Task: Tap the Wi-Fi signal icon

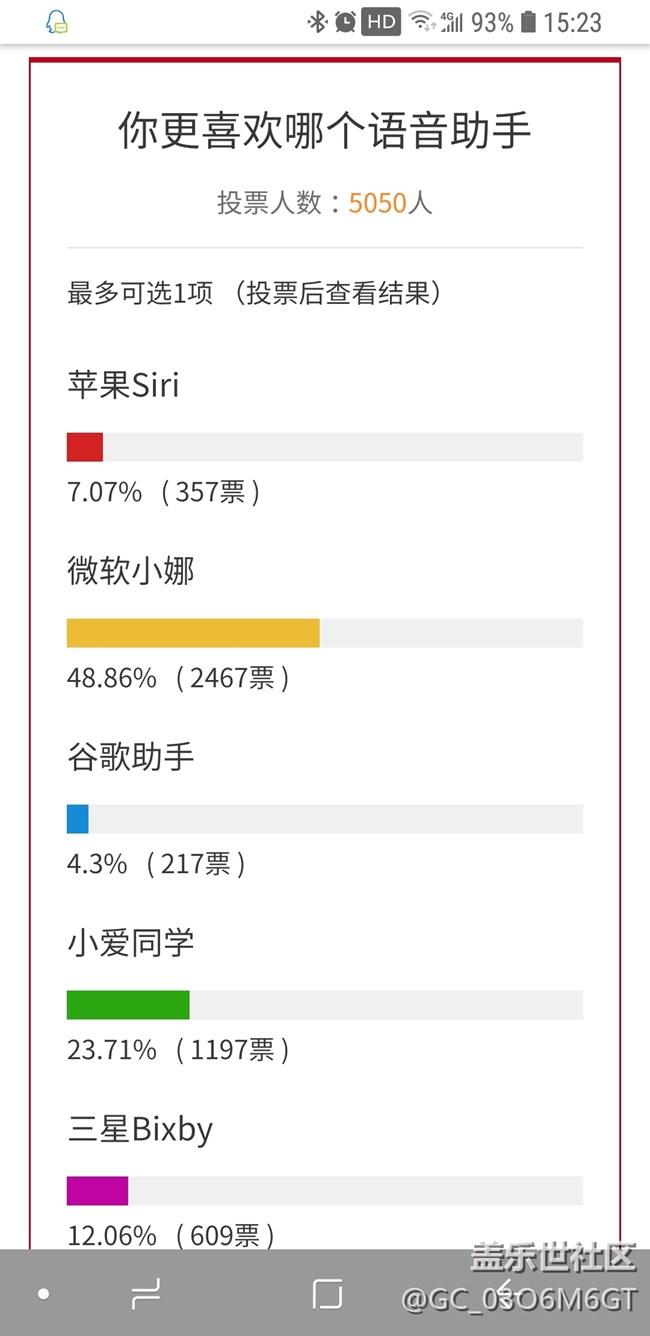Action: (421, 22)
